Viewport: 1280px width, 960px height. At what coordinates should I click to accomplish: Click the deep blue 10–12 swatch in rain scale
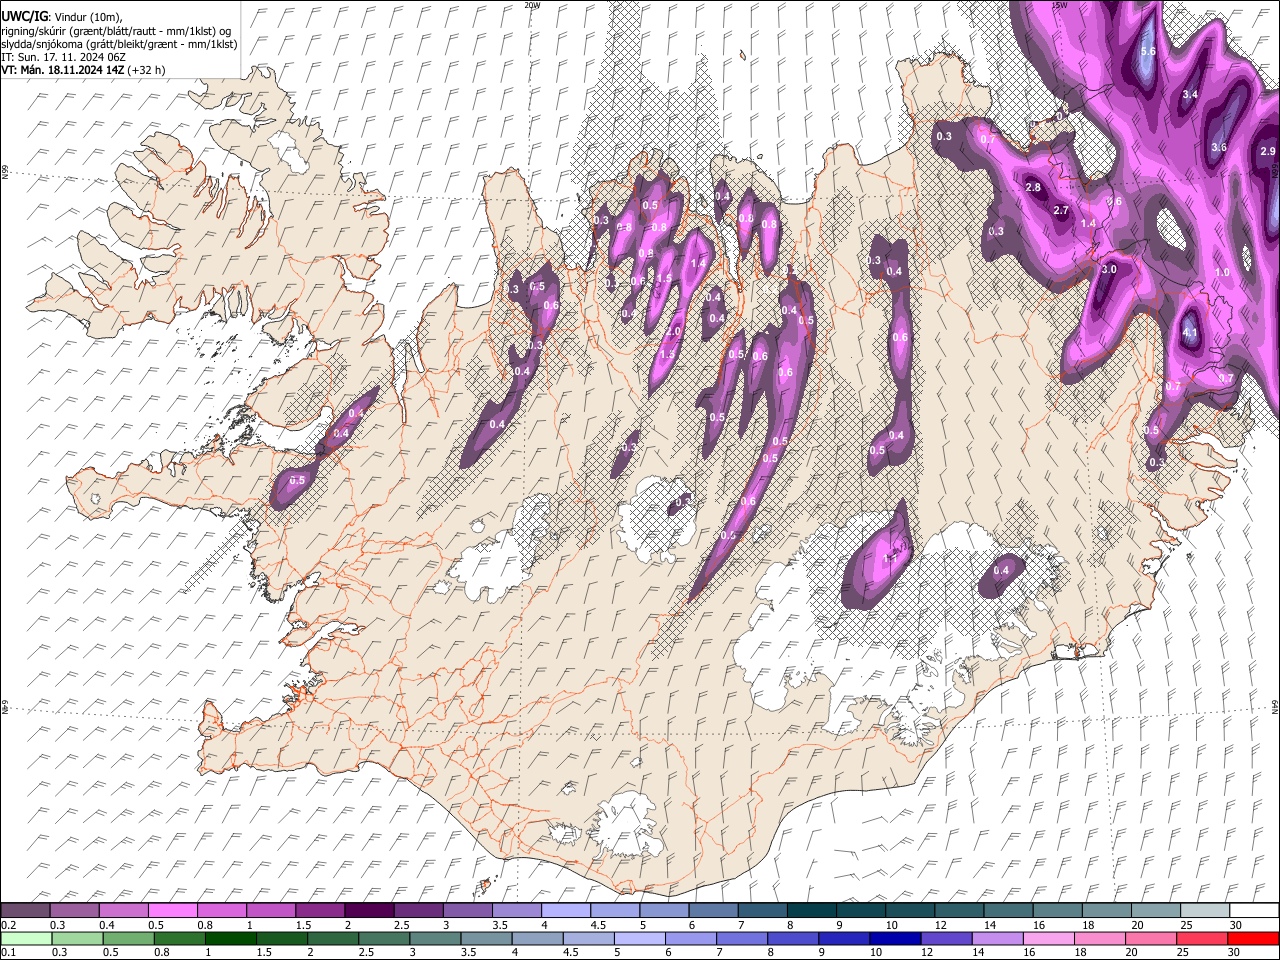click(895, 938)
